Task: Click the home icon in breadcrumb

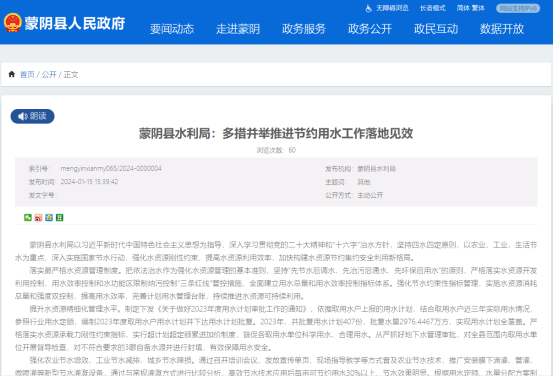Action: click(12, 74)
